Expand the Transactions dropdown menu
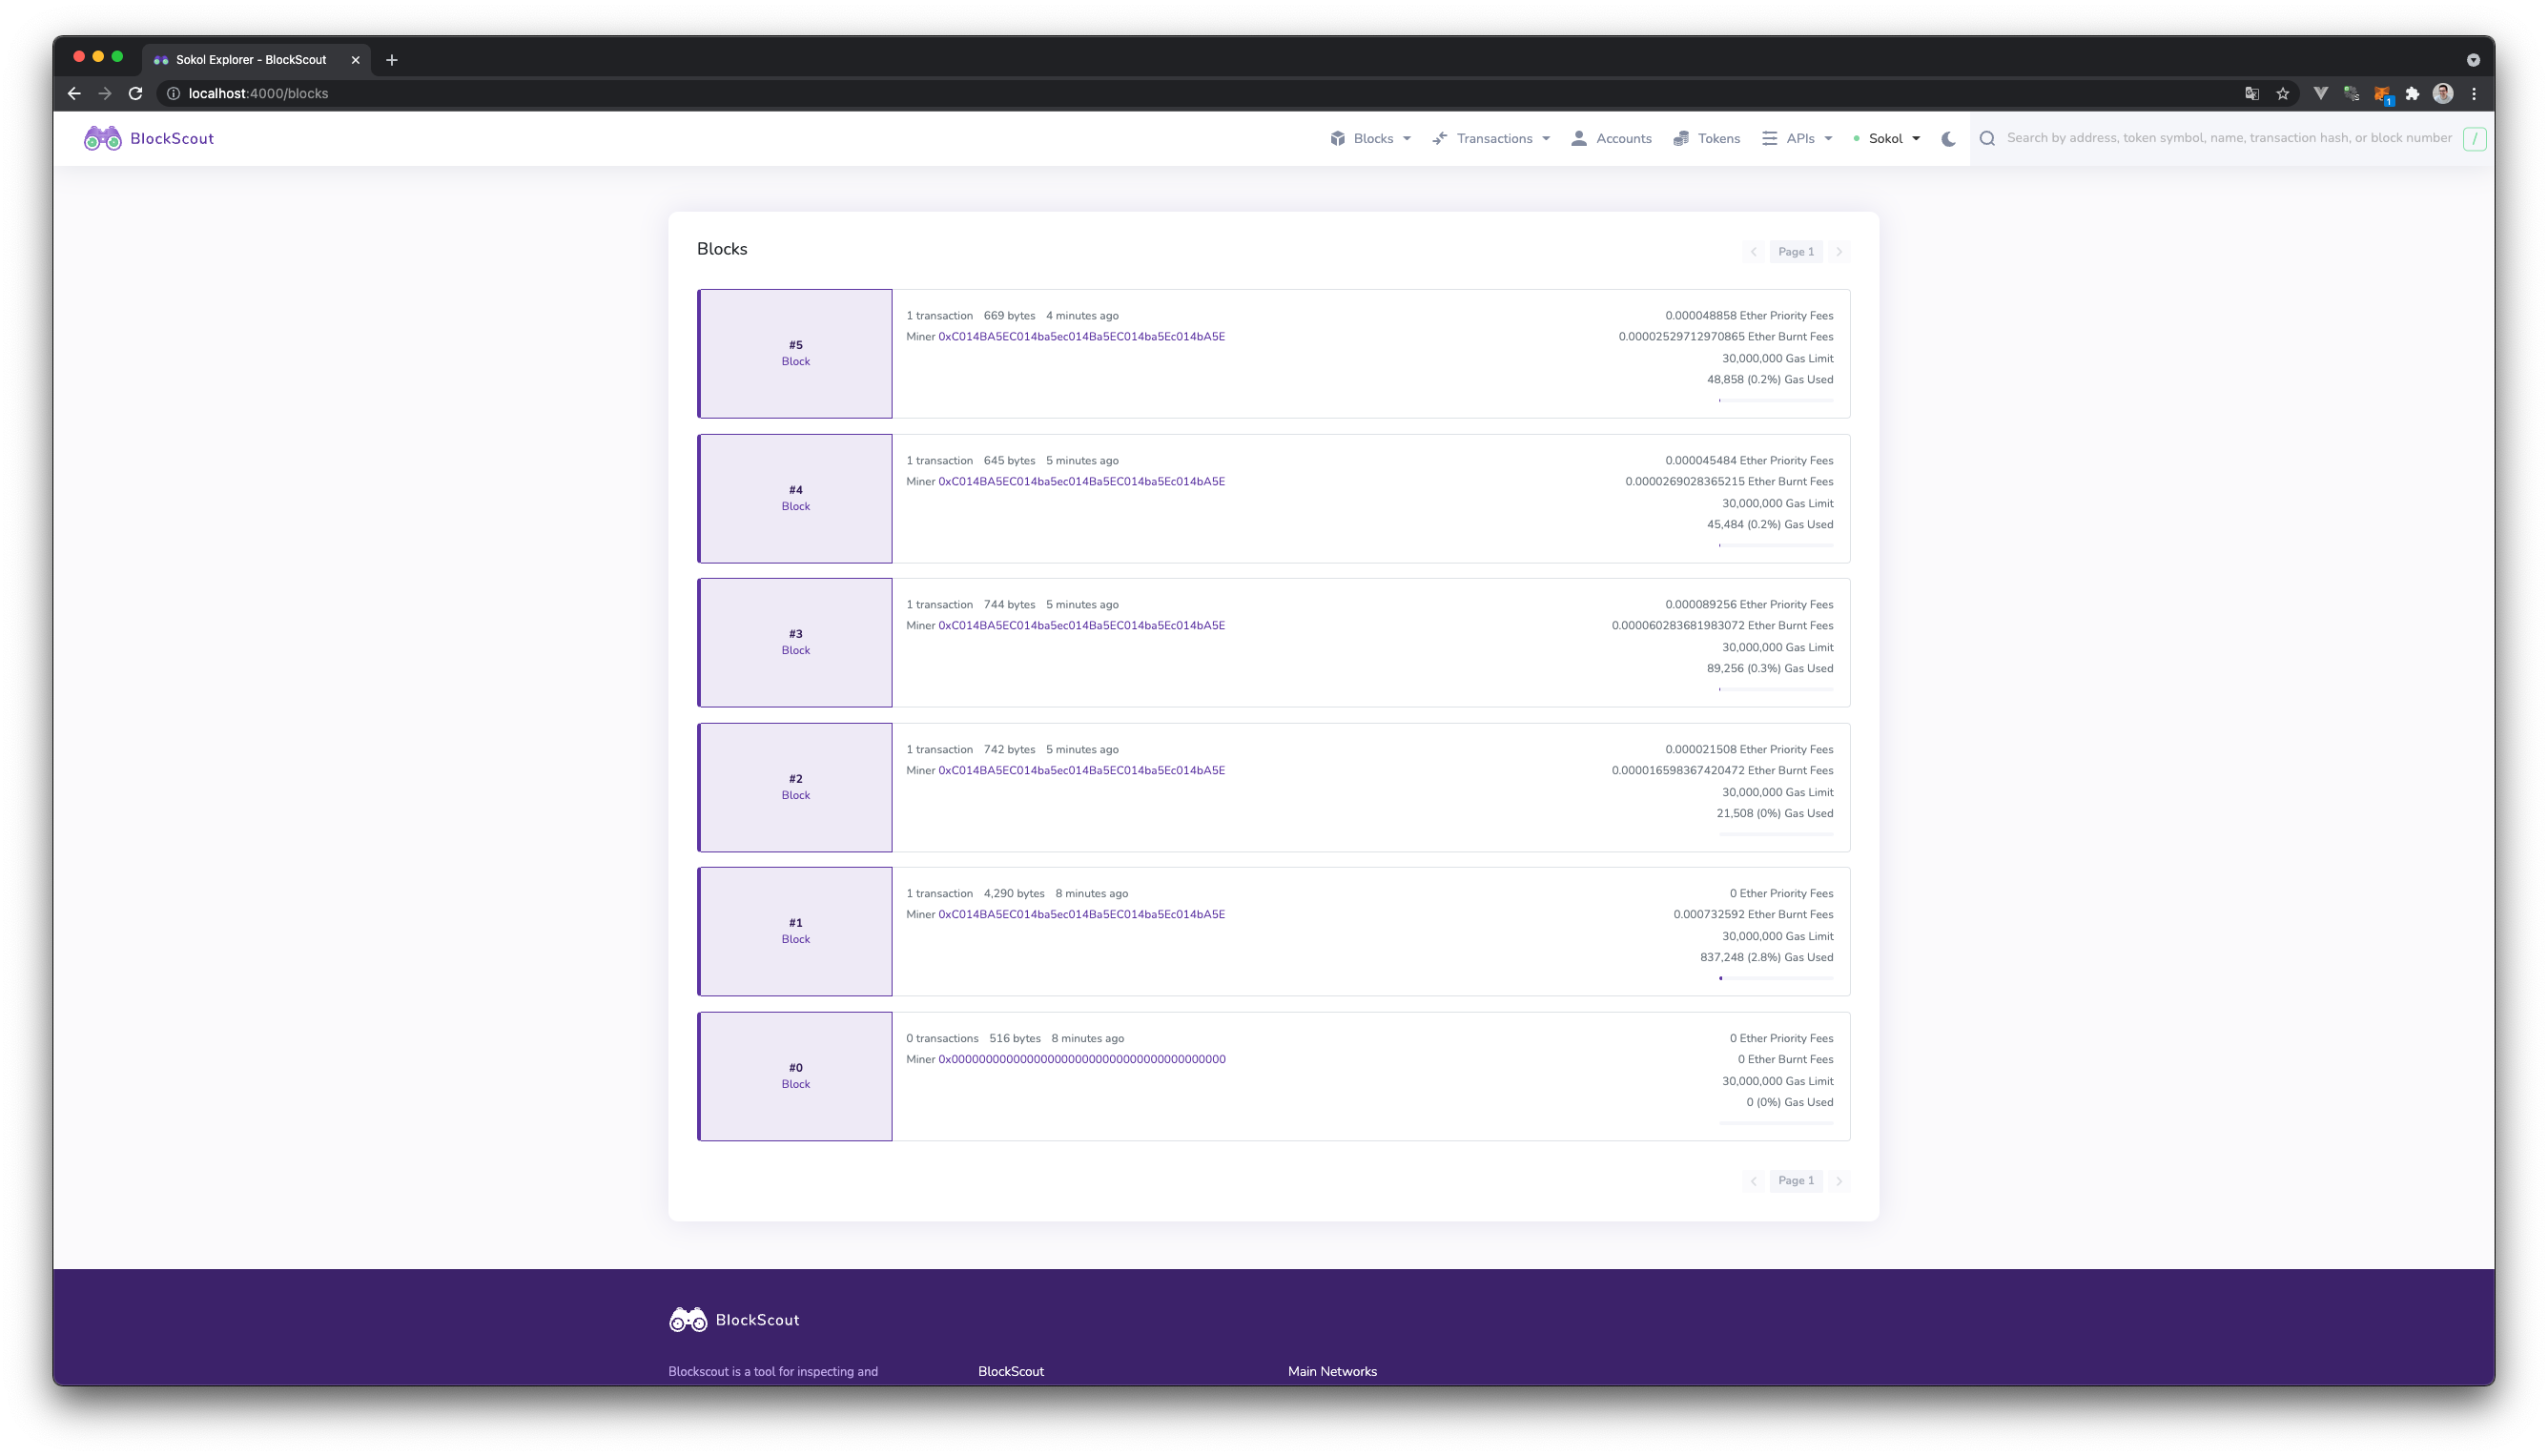2548x1456 pixels. click(x=1491, y=139)
